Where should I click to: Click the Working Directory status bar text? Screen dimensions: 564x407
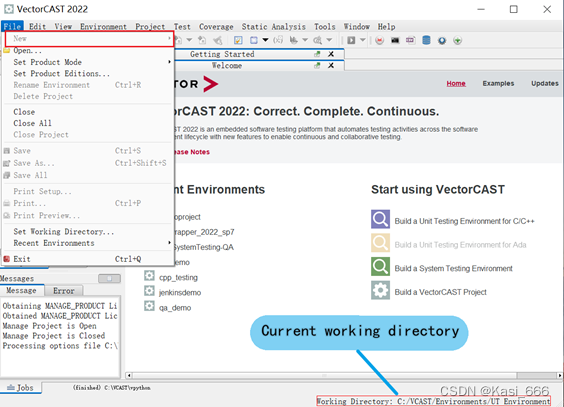click(x=433, y=401)
